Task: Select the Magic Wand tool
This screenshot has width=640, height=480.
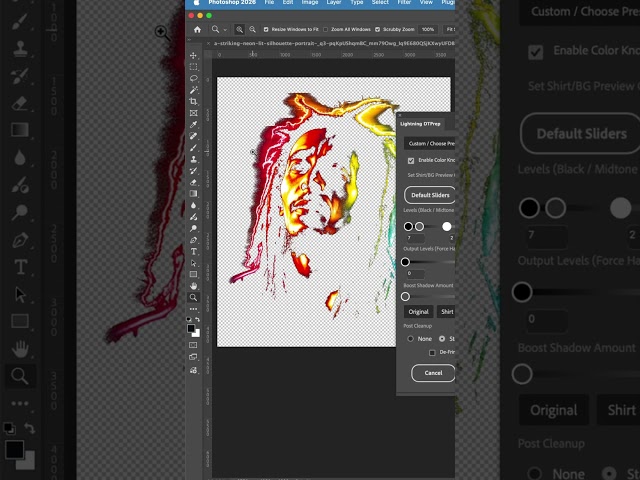Action: 193,90
